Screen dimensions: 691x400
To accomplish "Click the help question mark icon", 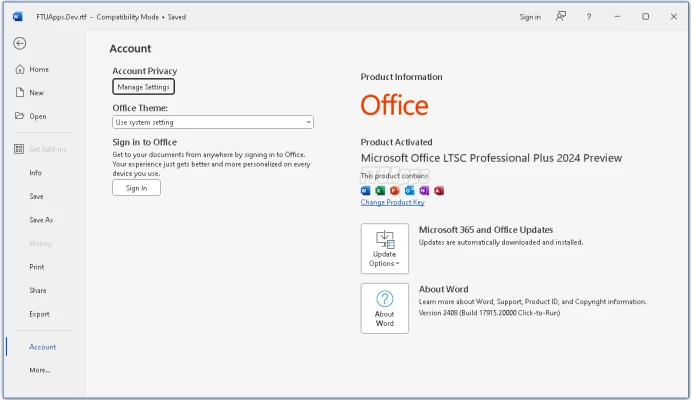I will click(x=589, y=17).
